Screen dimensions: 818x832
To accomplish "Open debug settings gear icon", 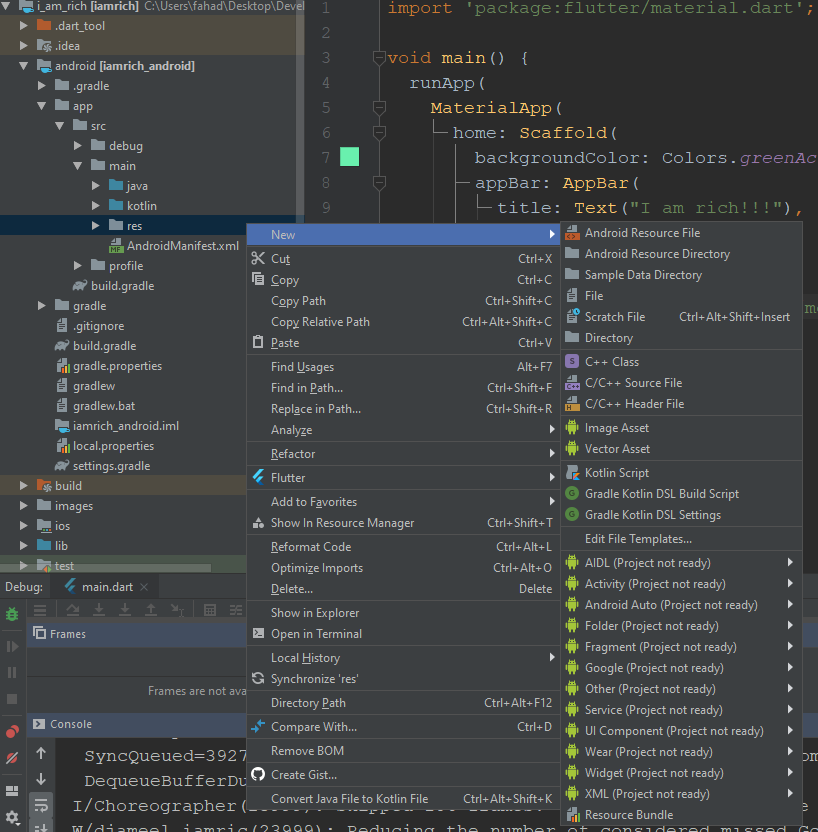I will point(12,817).
